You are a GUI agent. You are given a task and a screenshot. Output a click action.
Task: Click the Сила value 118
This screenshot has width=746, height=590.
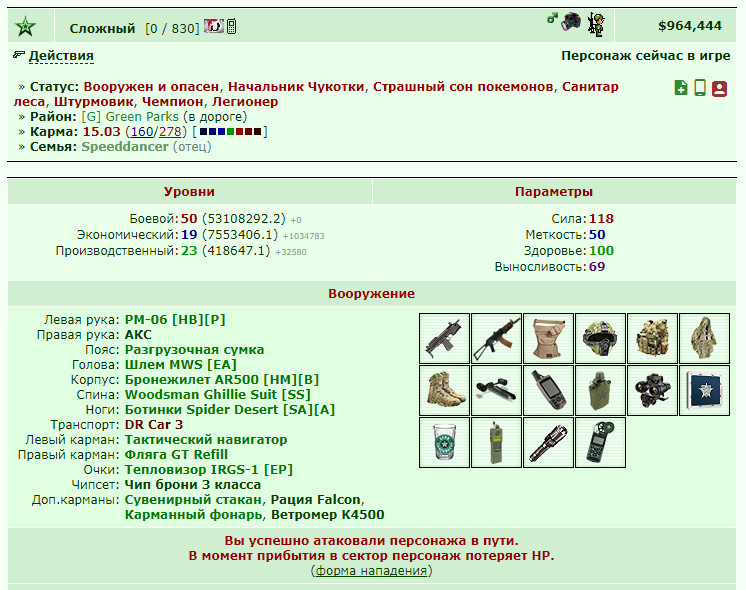pyautogui.click(x=601, y=219)
